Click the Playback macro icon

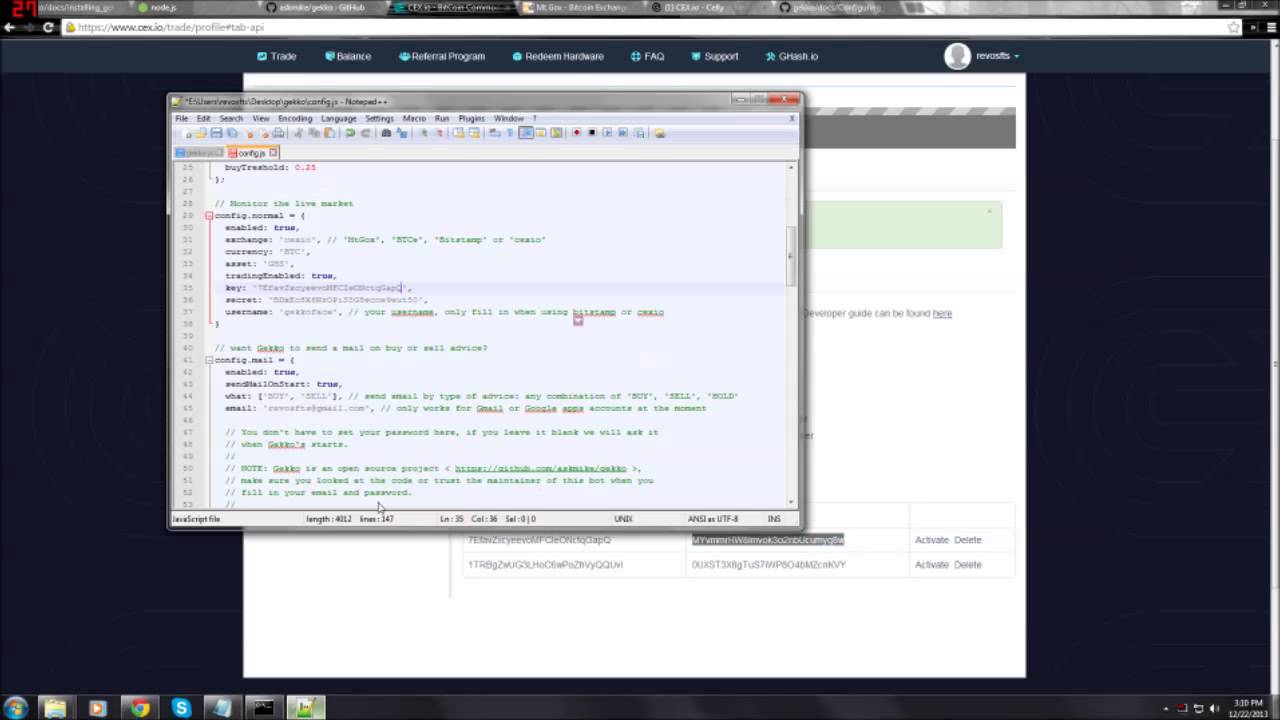pyautogui.click(x=607, y=133)
